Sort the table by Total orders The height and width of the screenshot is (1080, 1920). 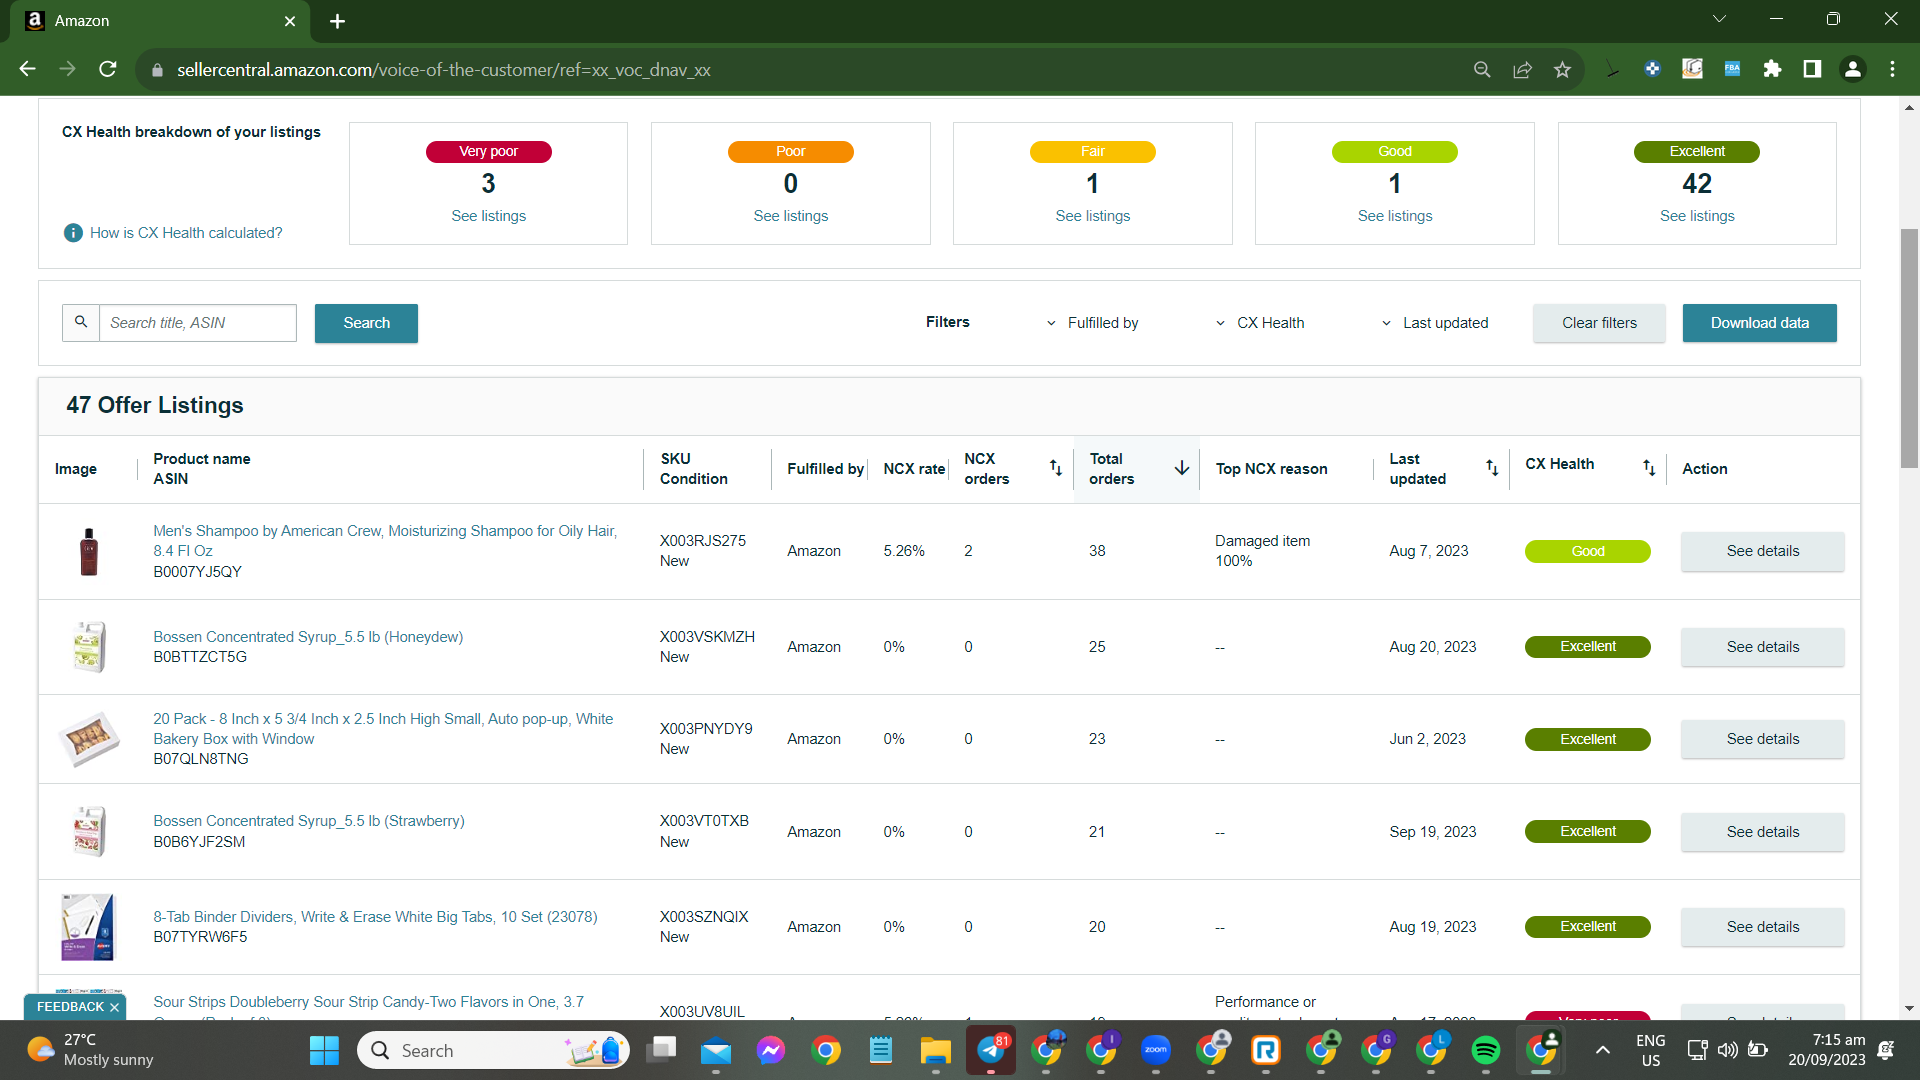point(1181,468)
